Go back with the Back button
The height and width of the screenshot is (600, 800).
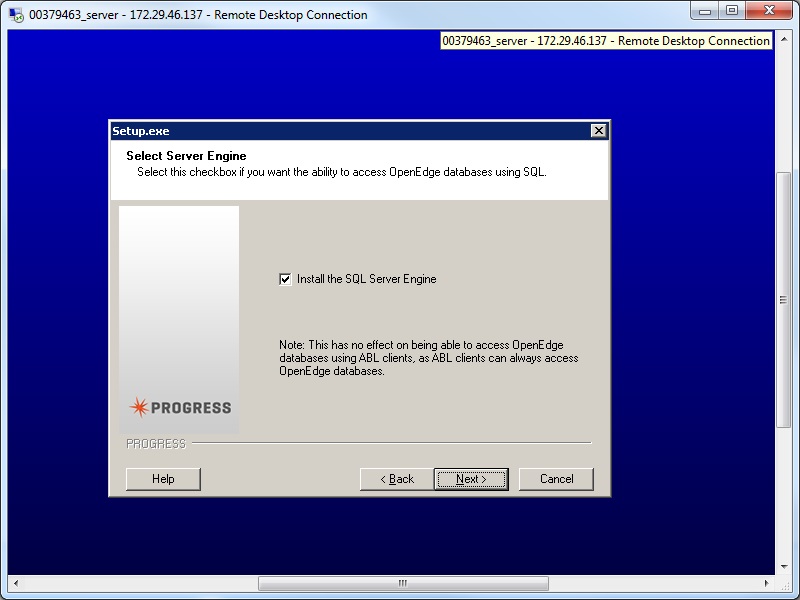(x=397, y=479)
